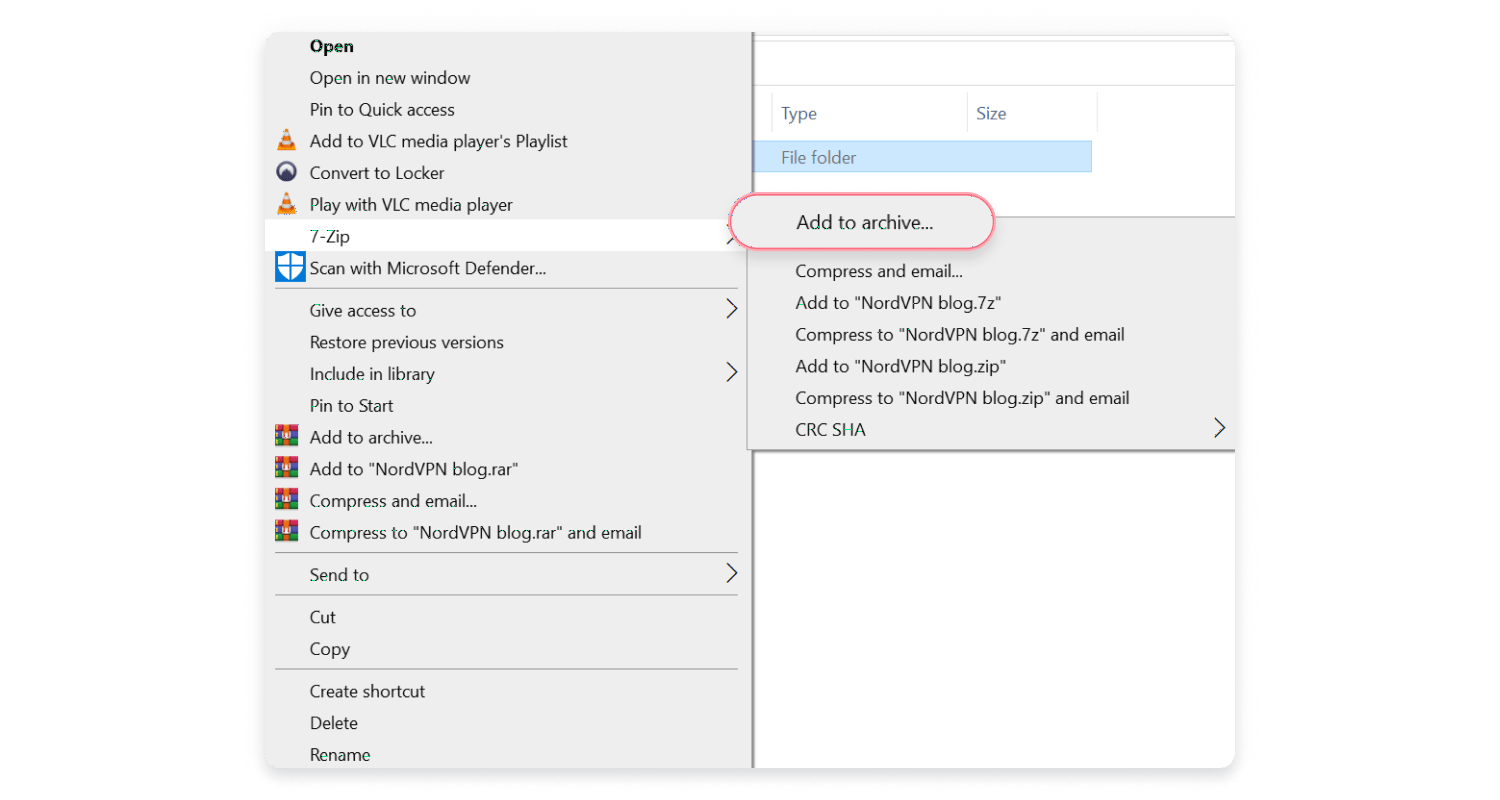Select Compress to "NordVPN blog.7z" and email
This screenshot has width=1500, height=800.
coord(960,334)
